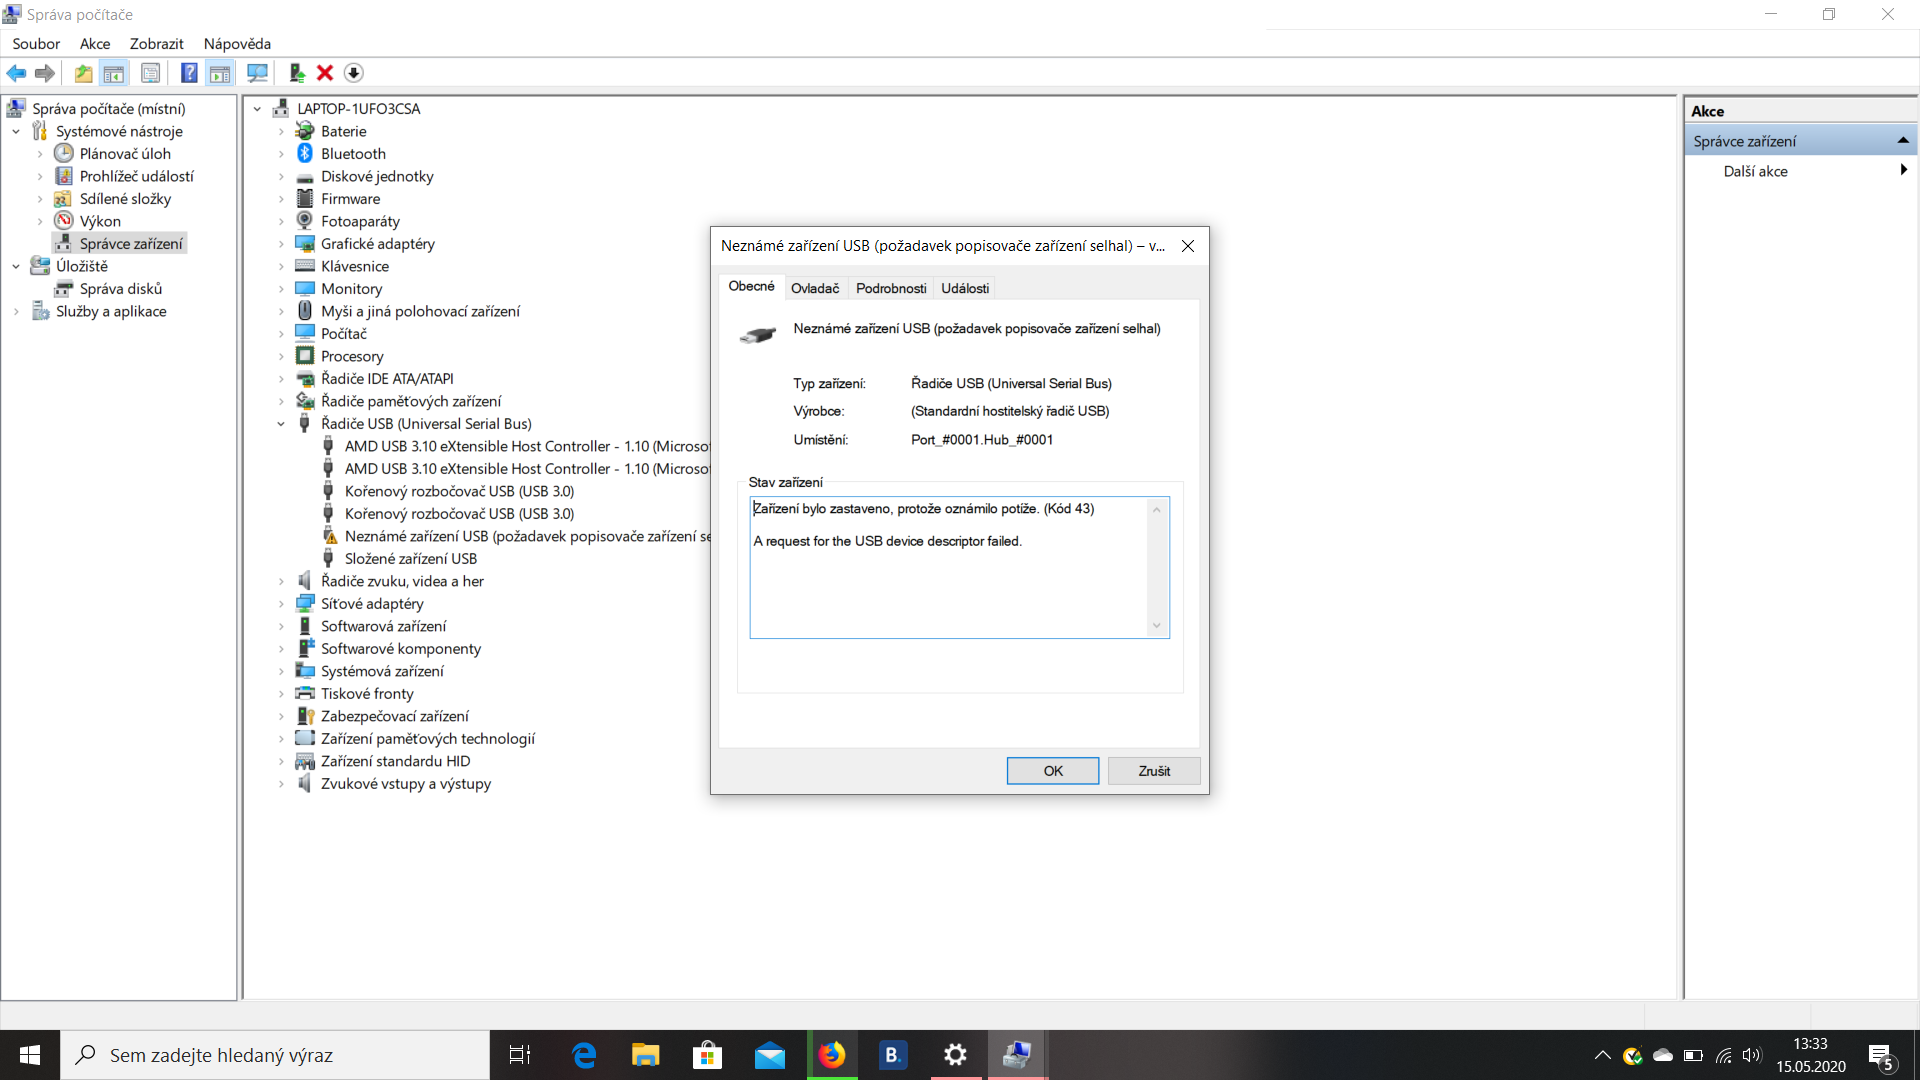Screen dimensions: 1920x1080
Task: Switch to the Ovladač tab
Action: pos(815,288)
